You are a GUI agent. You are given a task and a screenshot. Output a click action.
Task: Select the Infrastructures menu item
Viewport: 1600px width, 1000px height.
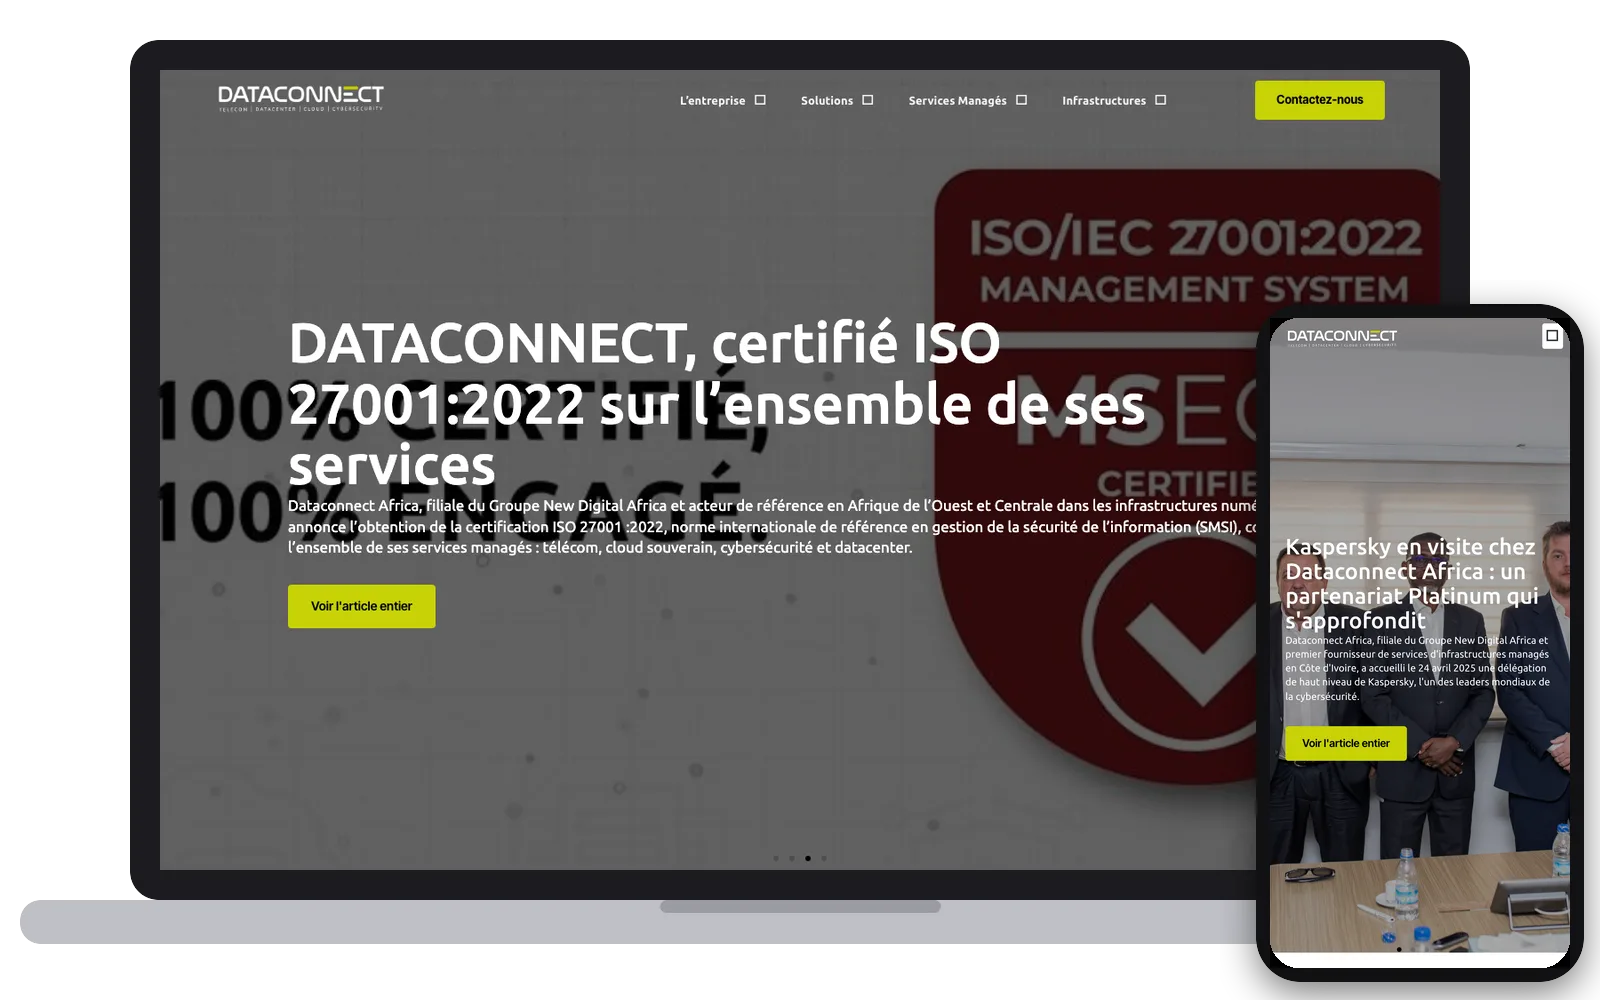[1104, 101]
